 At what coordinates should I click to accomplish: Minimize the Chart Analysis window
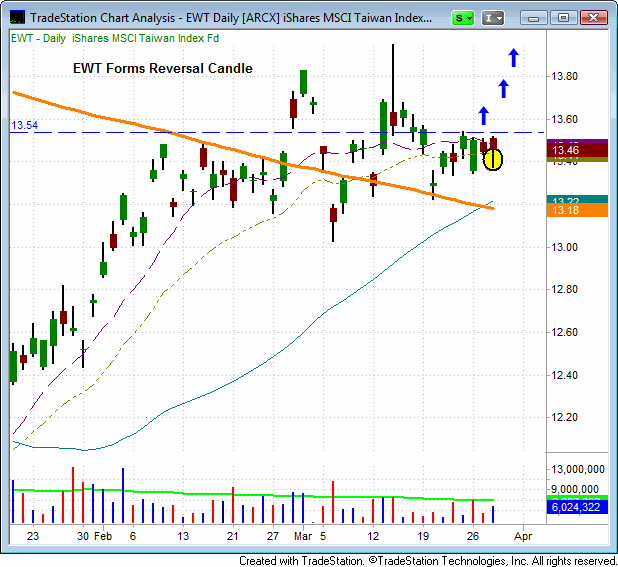coord(534,18)
